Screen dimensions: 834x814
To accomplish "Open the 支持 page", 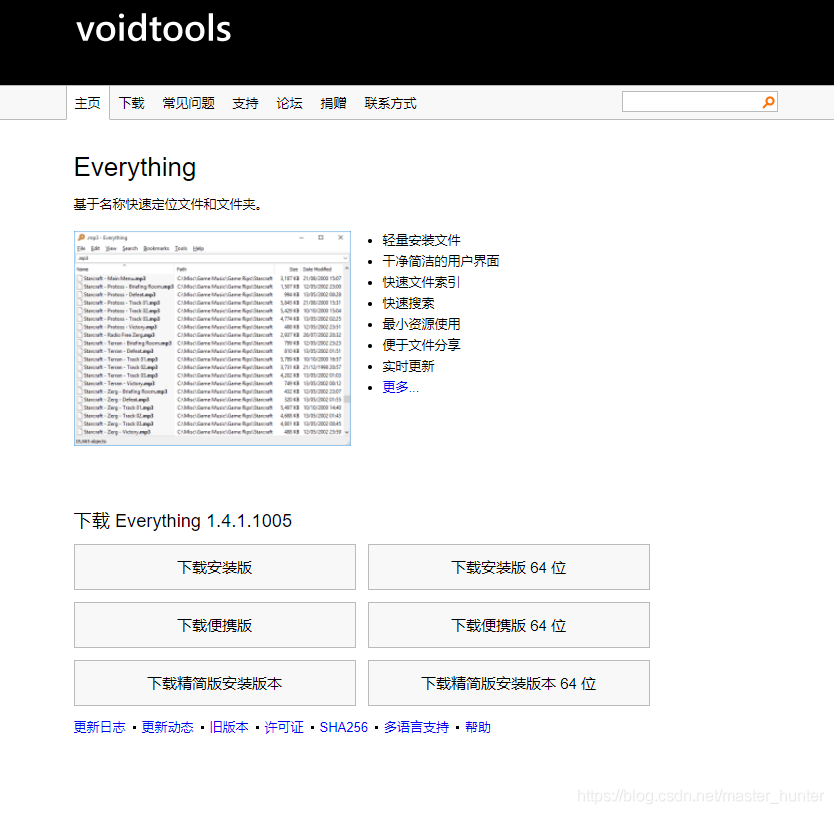I will coord(245,102).
